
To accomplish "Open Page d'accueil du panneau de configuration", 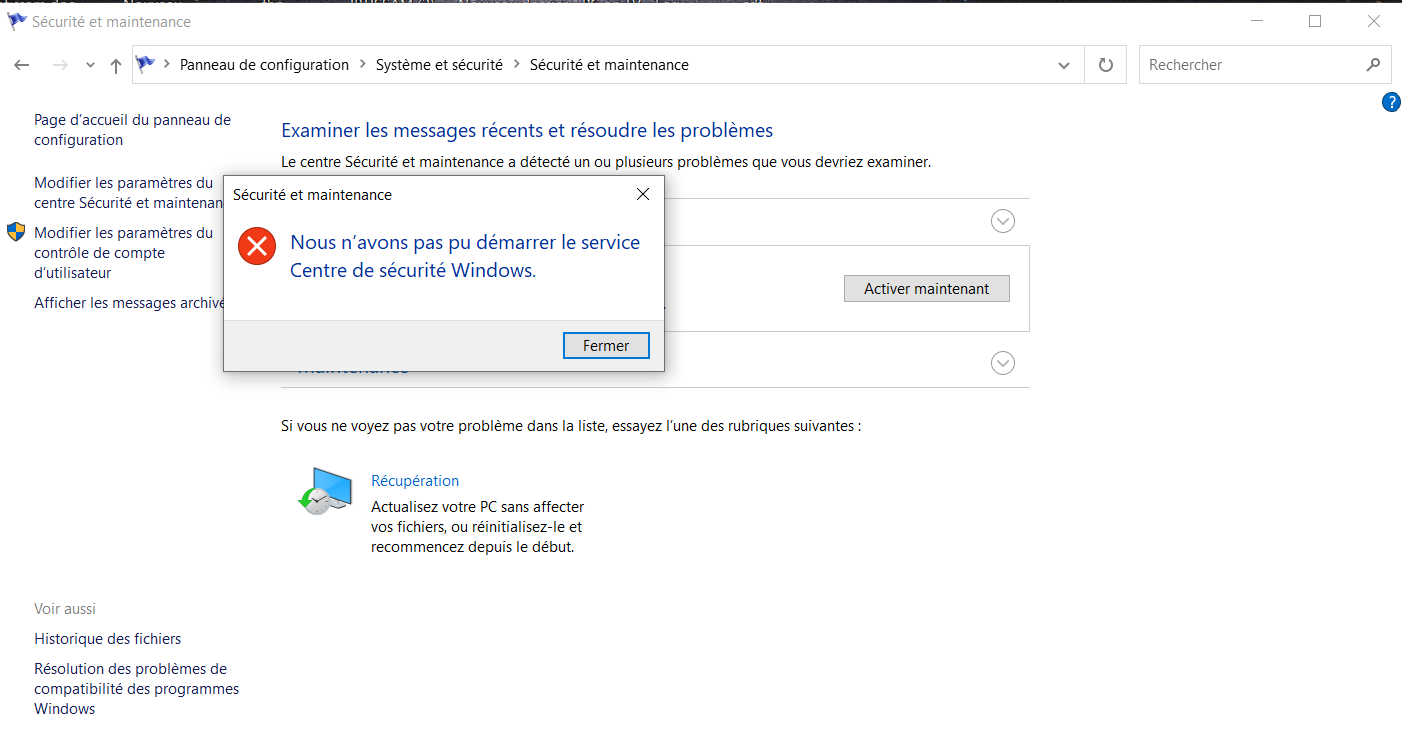I will (x=132, y=130).
